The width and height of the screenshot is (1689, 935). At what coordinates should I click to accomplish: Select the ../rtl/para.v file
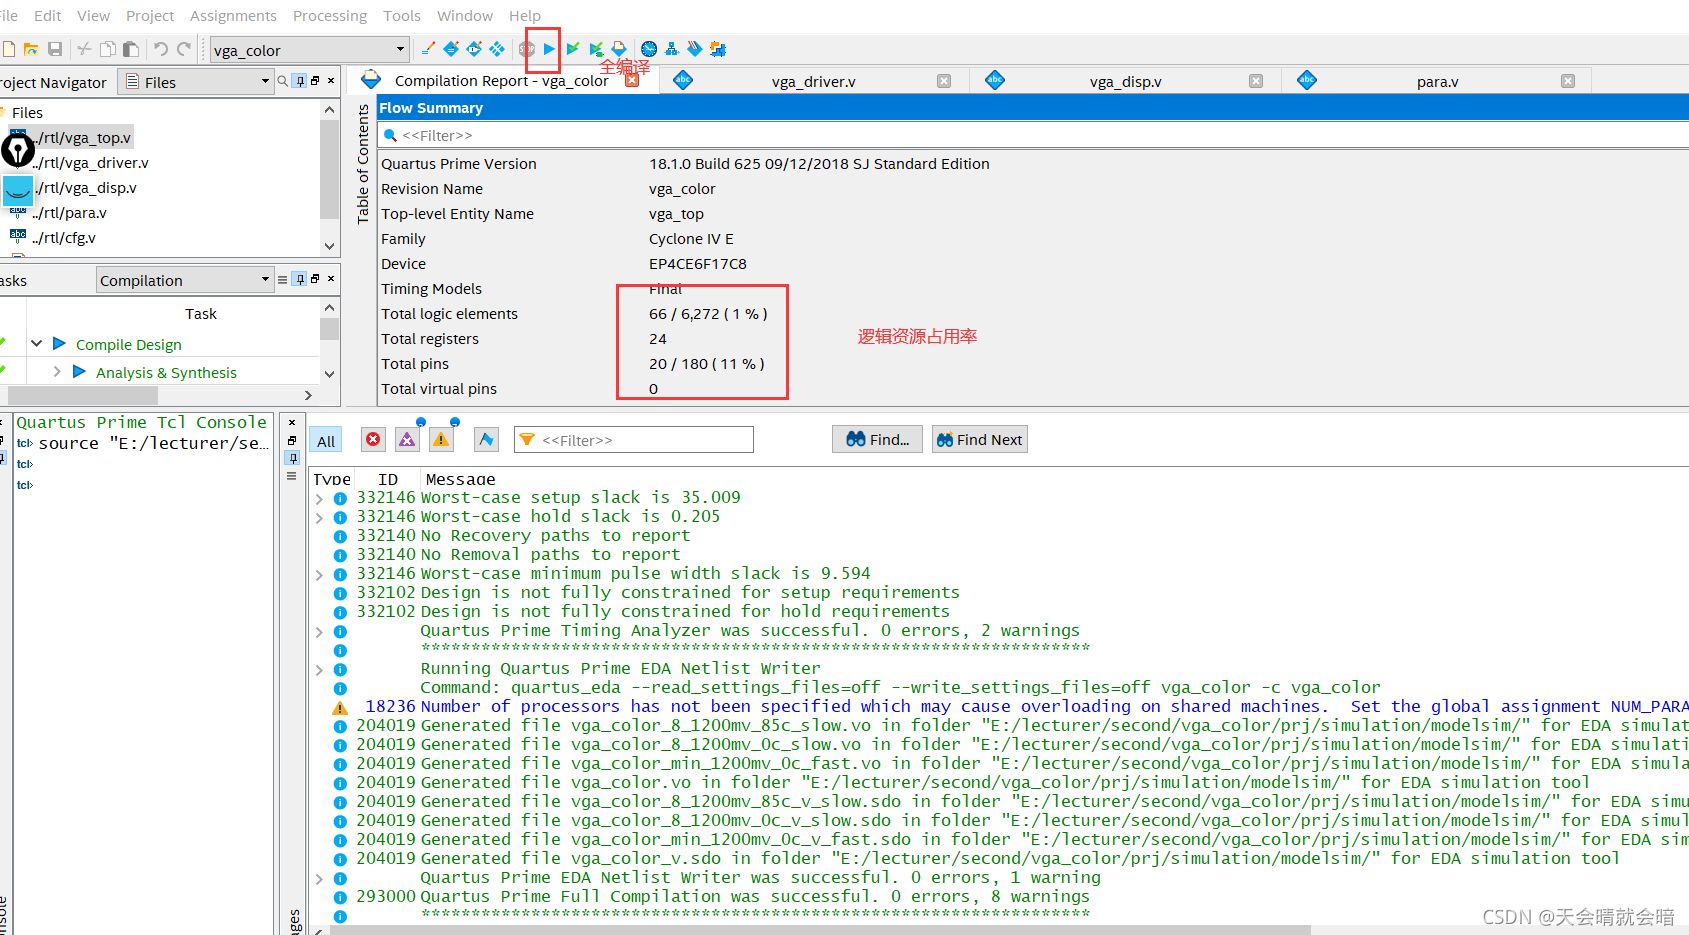pos(70,212)
